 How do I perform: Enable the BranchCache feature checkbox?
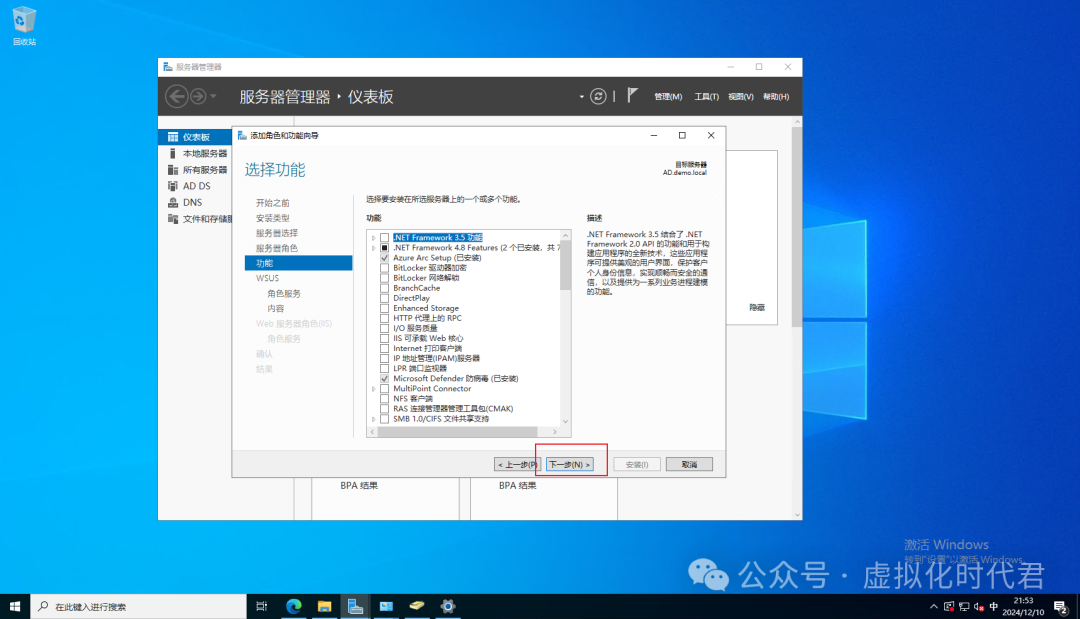click(x=384, y=288)
